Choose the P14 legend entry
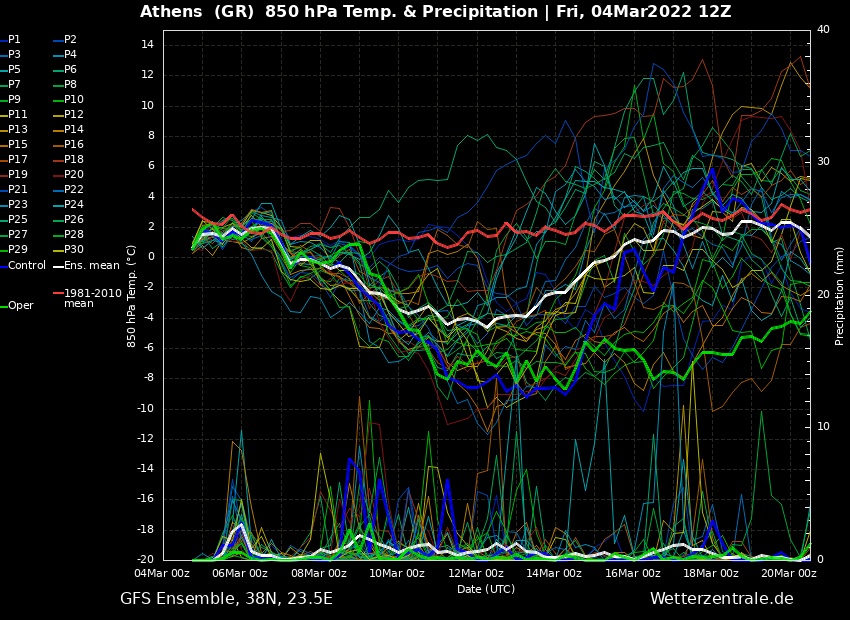Screen dimensions: 850x620 [74, 130]
